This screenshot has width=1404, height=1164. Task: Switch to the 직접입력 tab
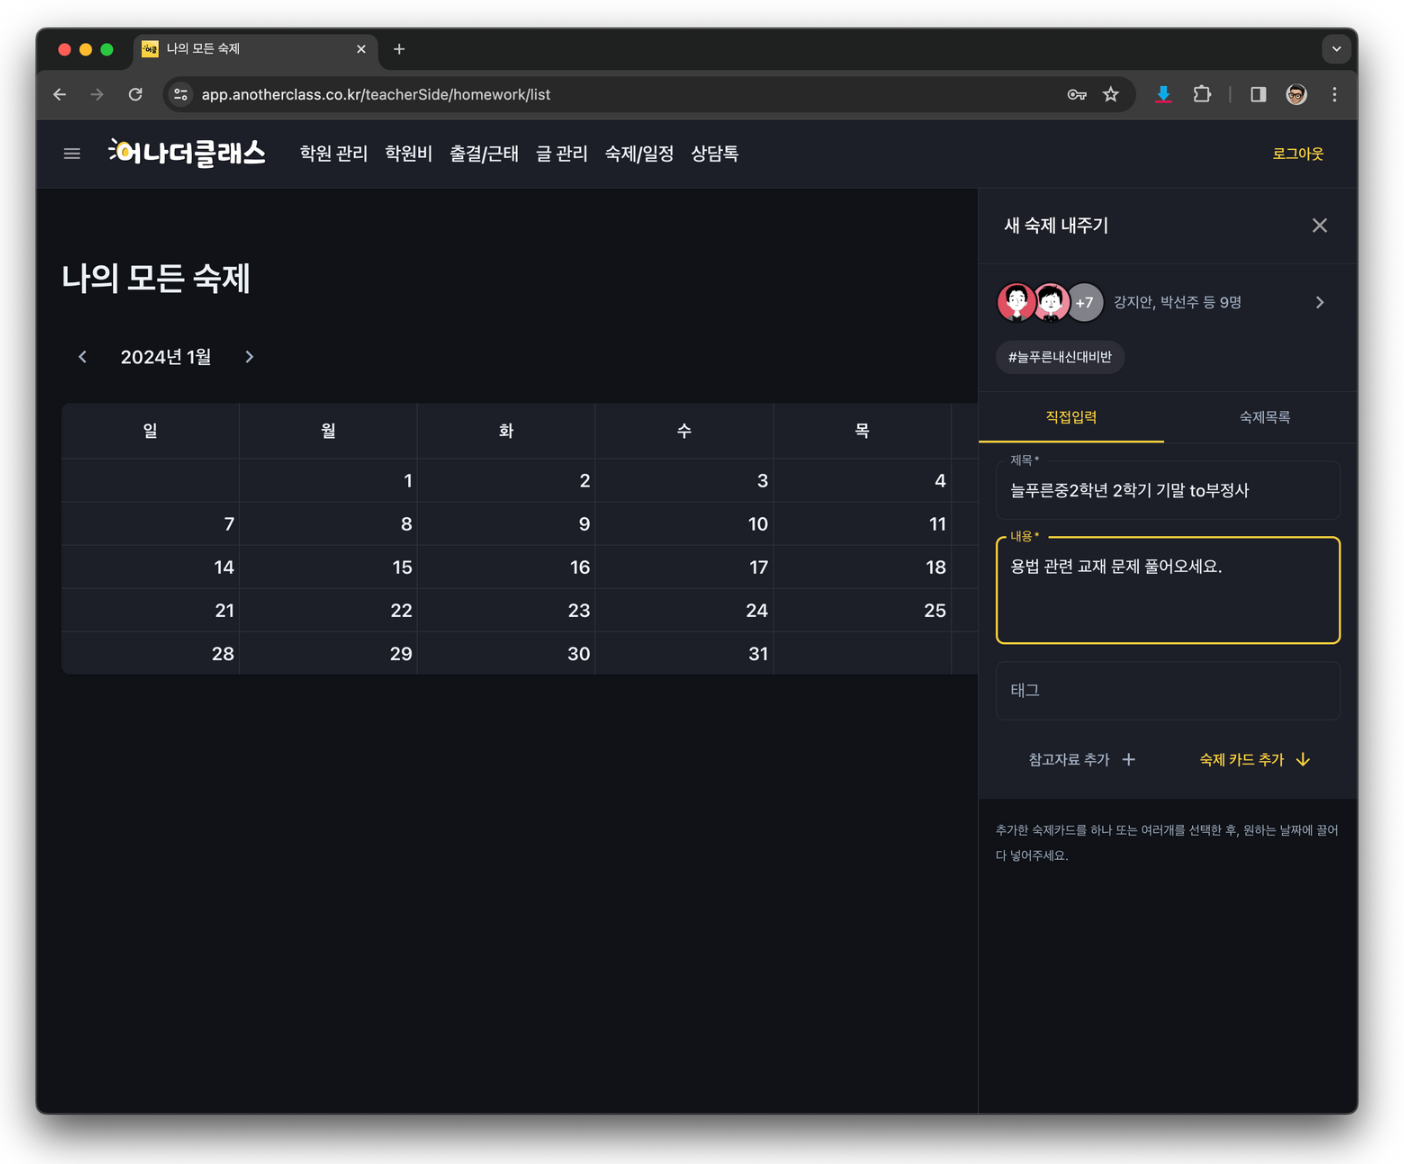click(x=1071, y=417)
